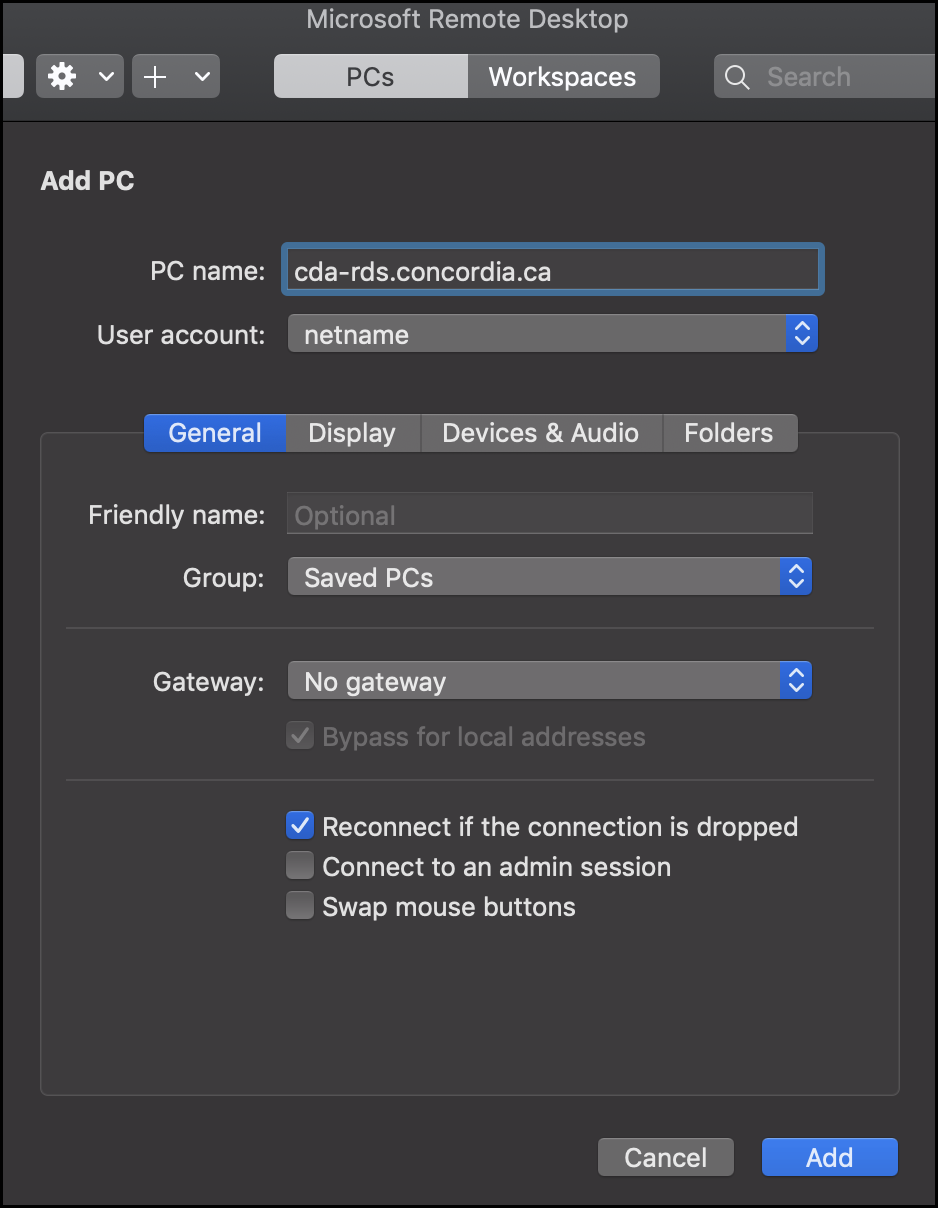The height and width of the screenshot is (1208, 938).
Task: Go to the Folders tab
Action: tap(728, 433)
